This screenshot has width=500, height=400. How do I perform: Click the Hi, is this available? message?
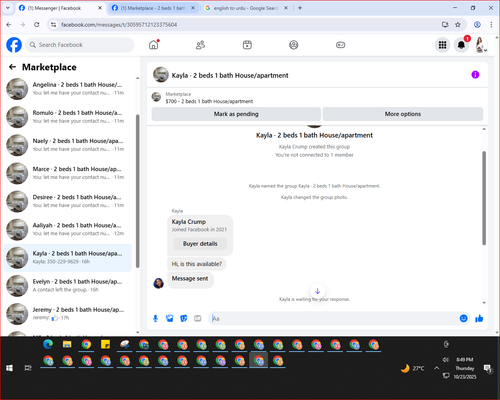(x=197, y=264)
